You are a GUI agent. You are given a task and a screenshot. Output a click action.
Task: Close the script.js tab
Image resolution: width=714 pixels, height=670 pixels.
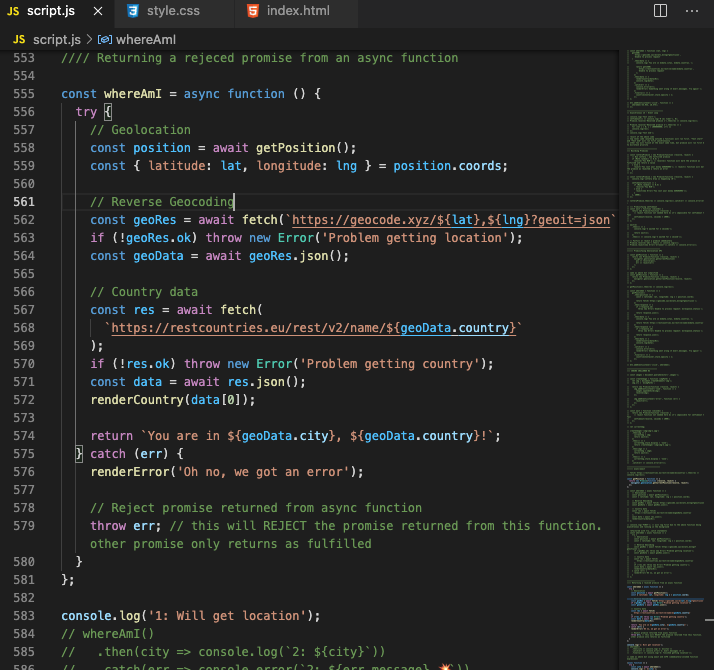pos(98,11)
